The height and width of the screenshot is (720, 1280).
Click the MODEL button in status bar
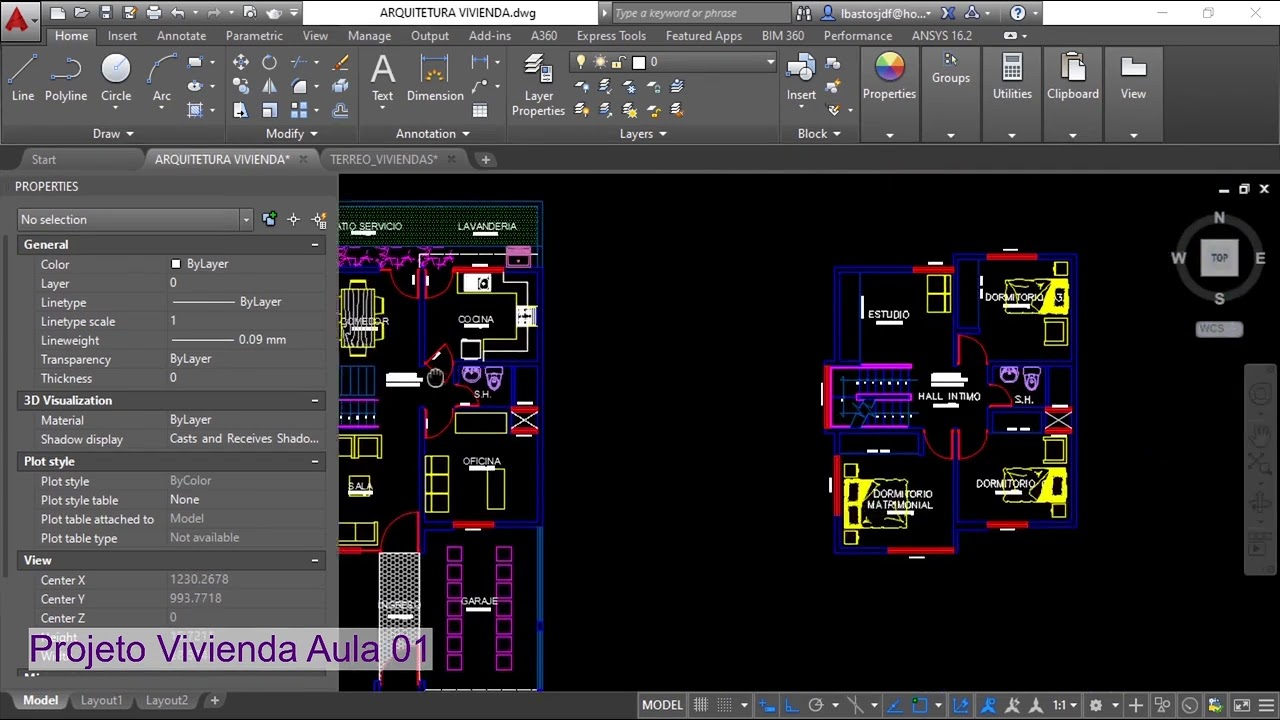(x=662, y=705)
